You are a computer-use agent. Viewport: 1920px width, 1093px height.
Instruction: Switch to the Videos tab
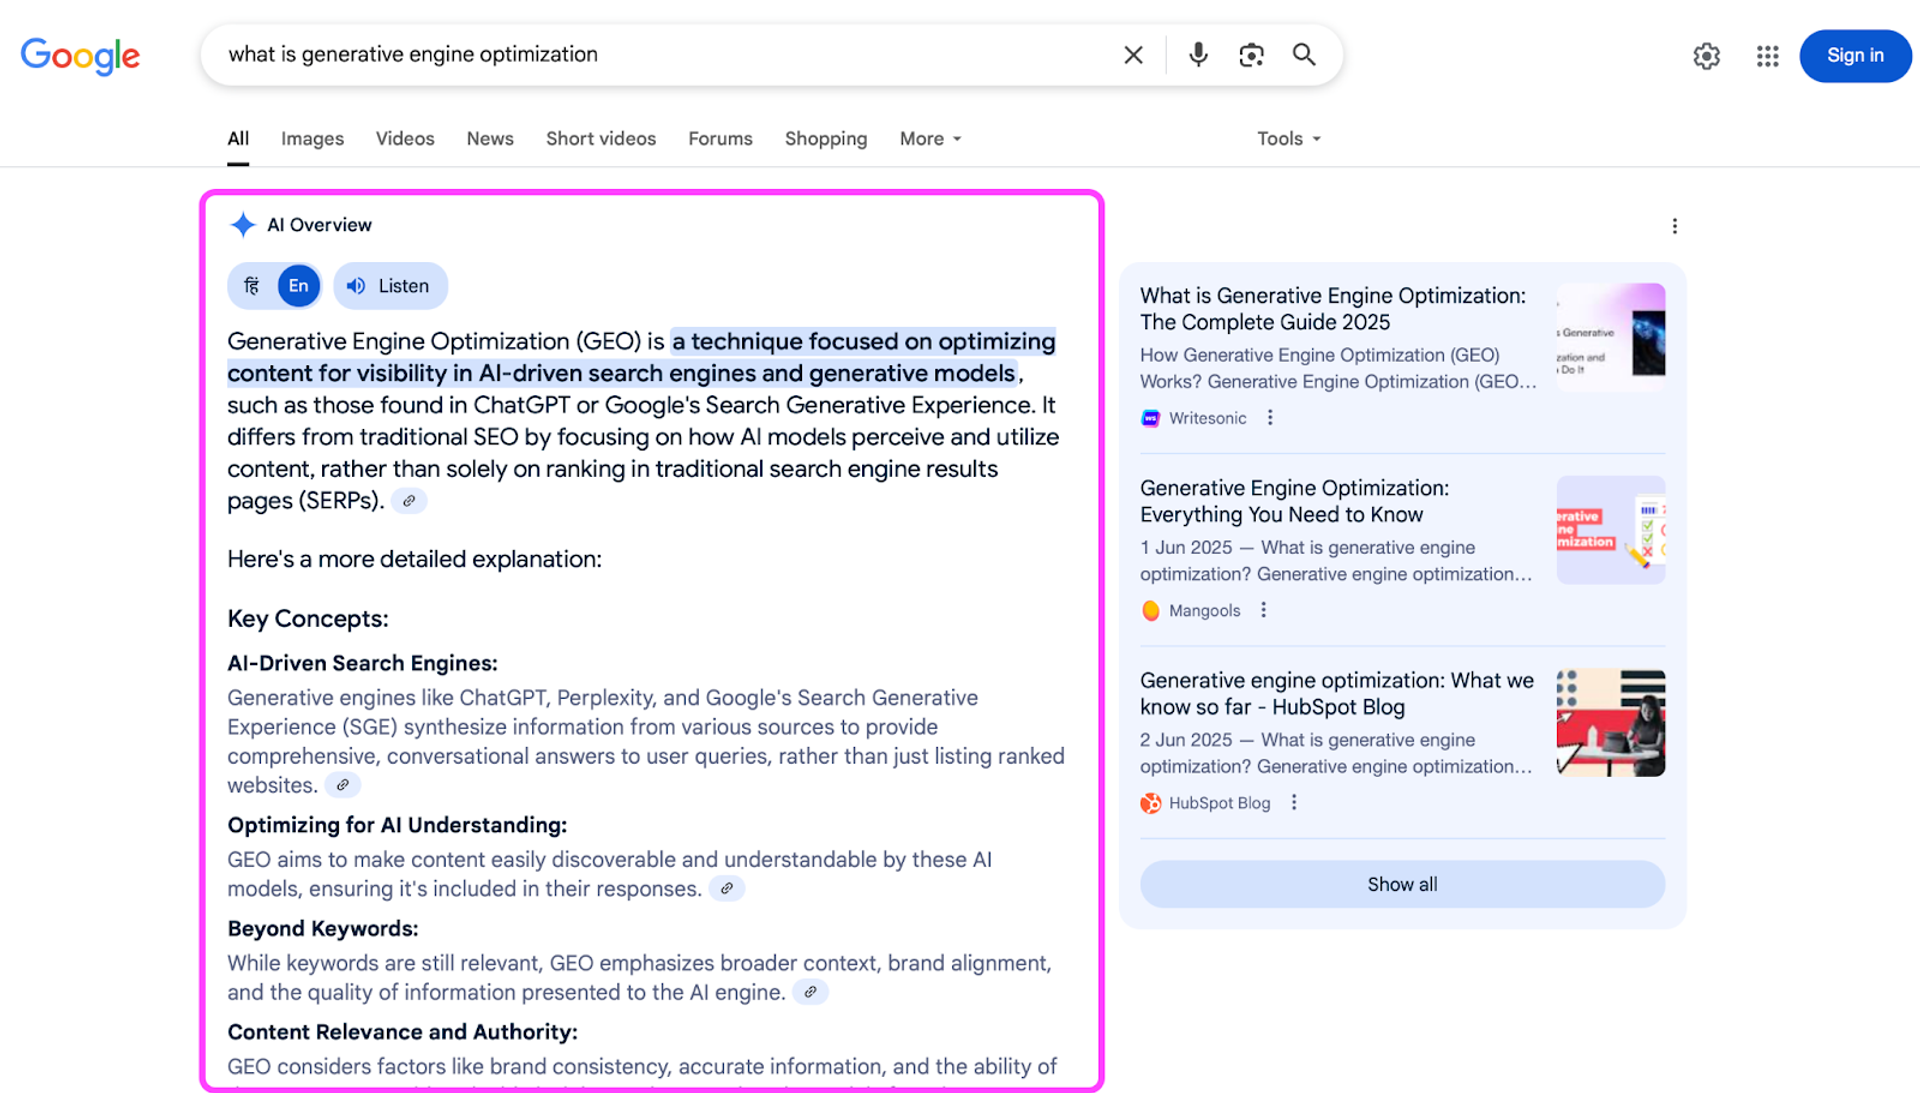click(405, 139)
